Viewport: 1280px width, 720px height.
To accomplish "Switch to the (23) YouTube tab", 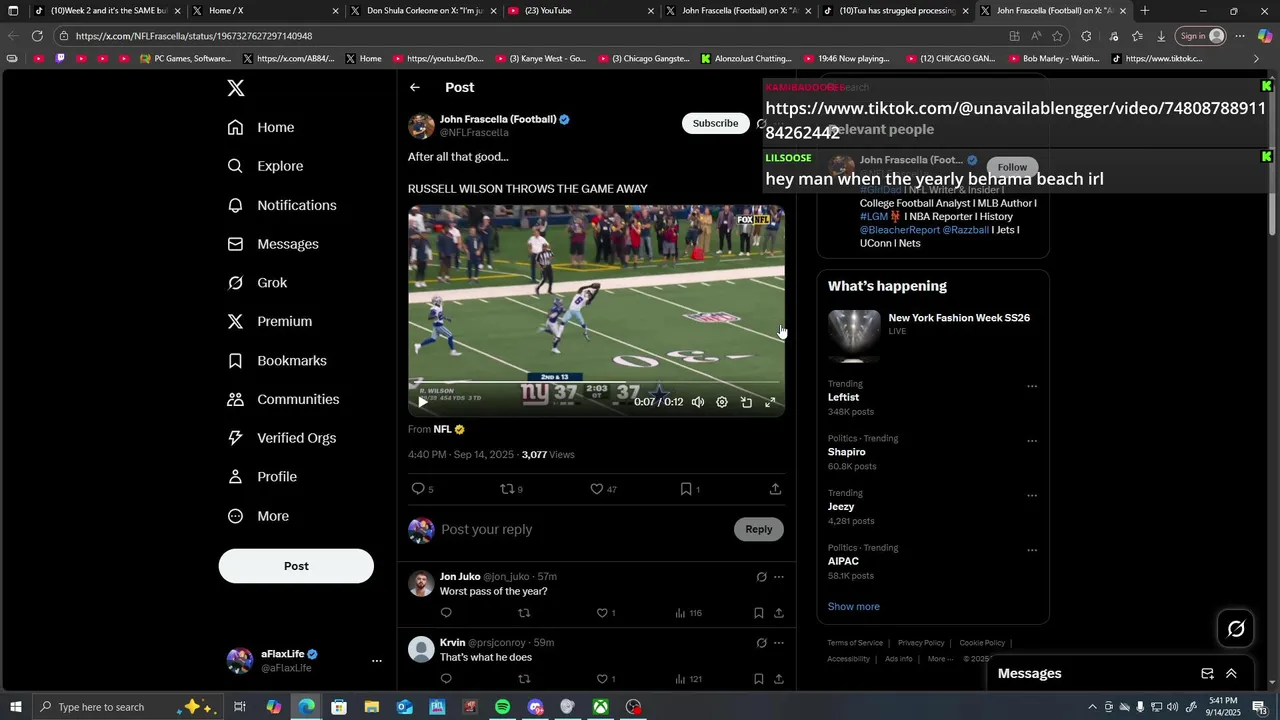I will [x=580, y=11].
